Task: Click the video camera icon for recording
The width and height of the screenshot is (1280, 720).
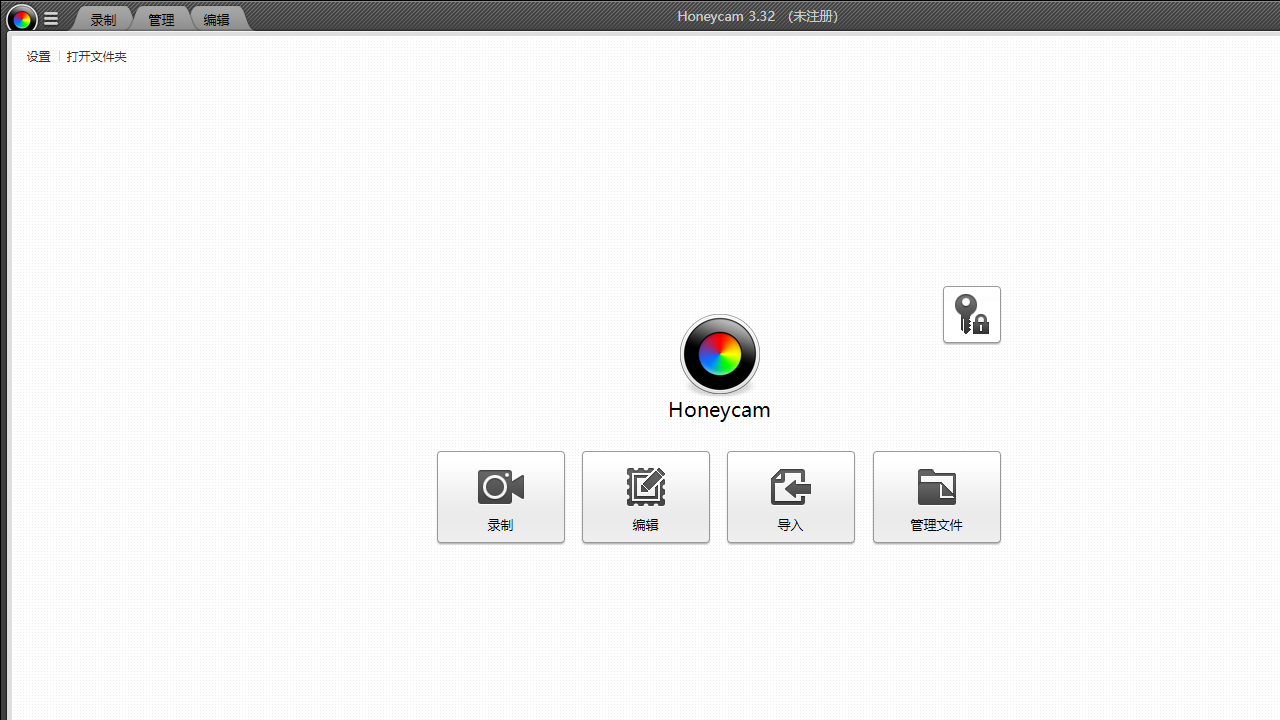Action: pyautogui.click(x=500, y=487)
